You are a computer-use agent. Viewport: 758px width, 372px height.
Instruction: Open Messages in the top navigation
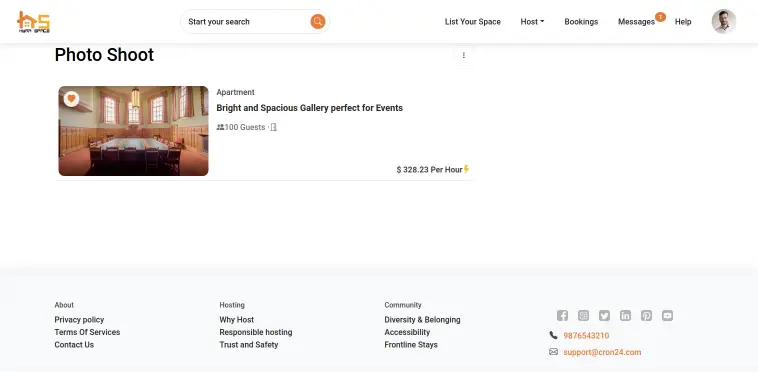coord(636,22)
